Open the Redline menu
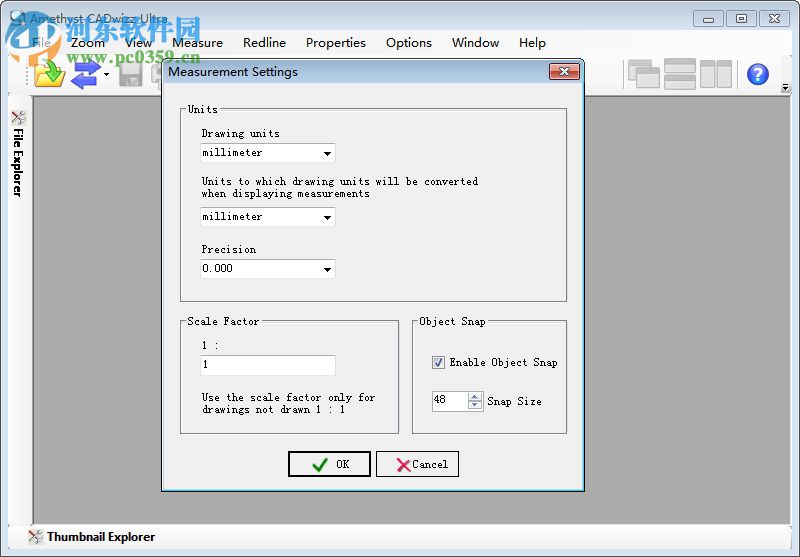The image size is (800, 557). tap(264, 43)
